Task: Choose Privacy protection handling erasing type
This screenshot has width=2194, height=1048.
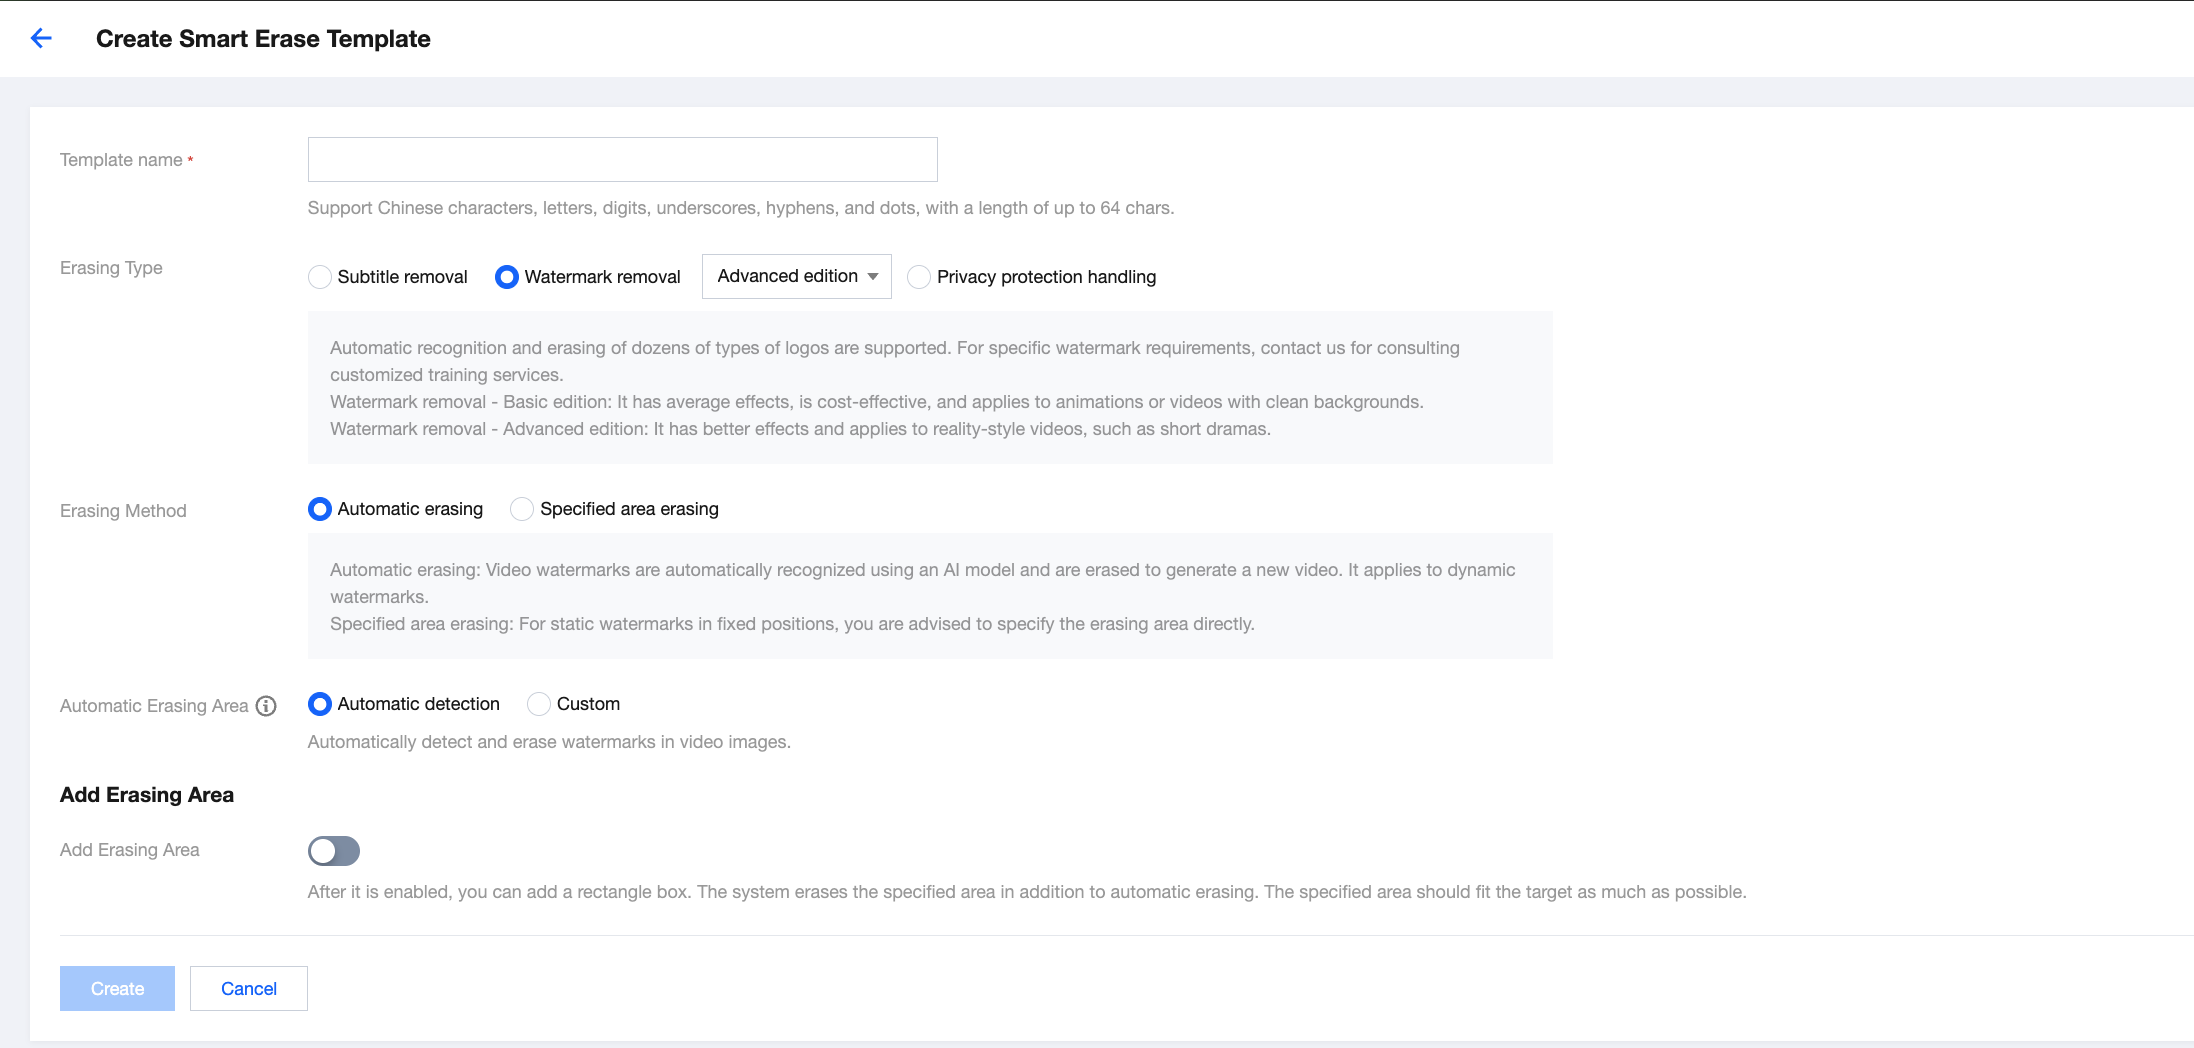Action: pos(919,277)
